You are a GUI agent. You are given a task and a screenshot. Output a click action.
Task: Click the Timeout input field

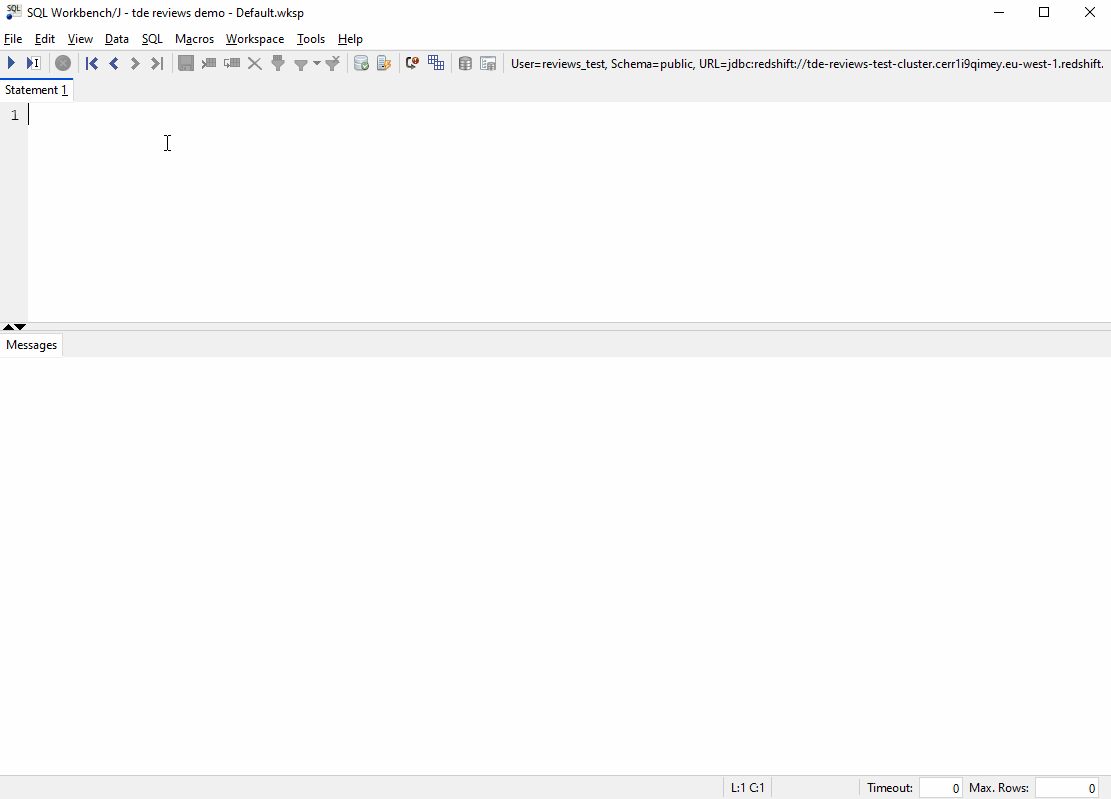click(x=940, y=788)
